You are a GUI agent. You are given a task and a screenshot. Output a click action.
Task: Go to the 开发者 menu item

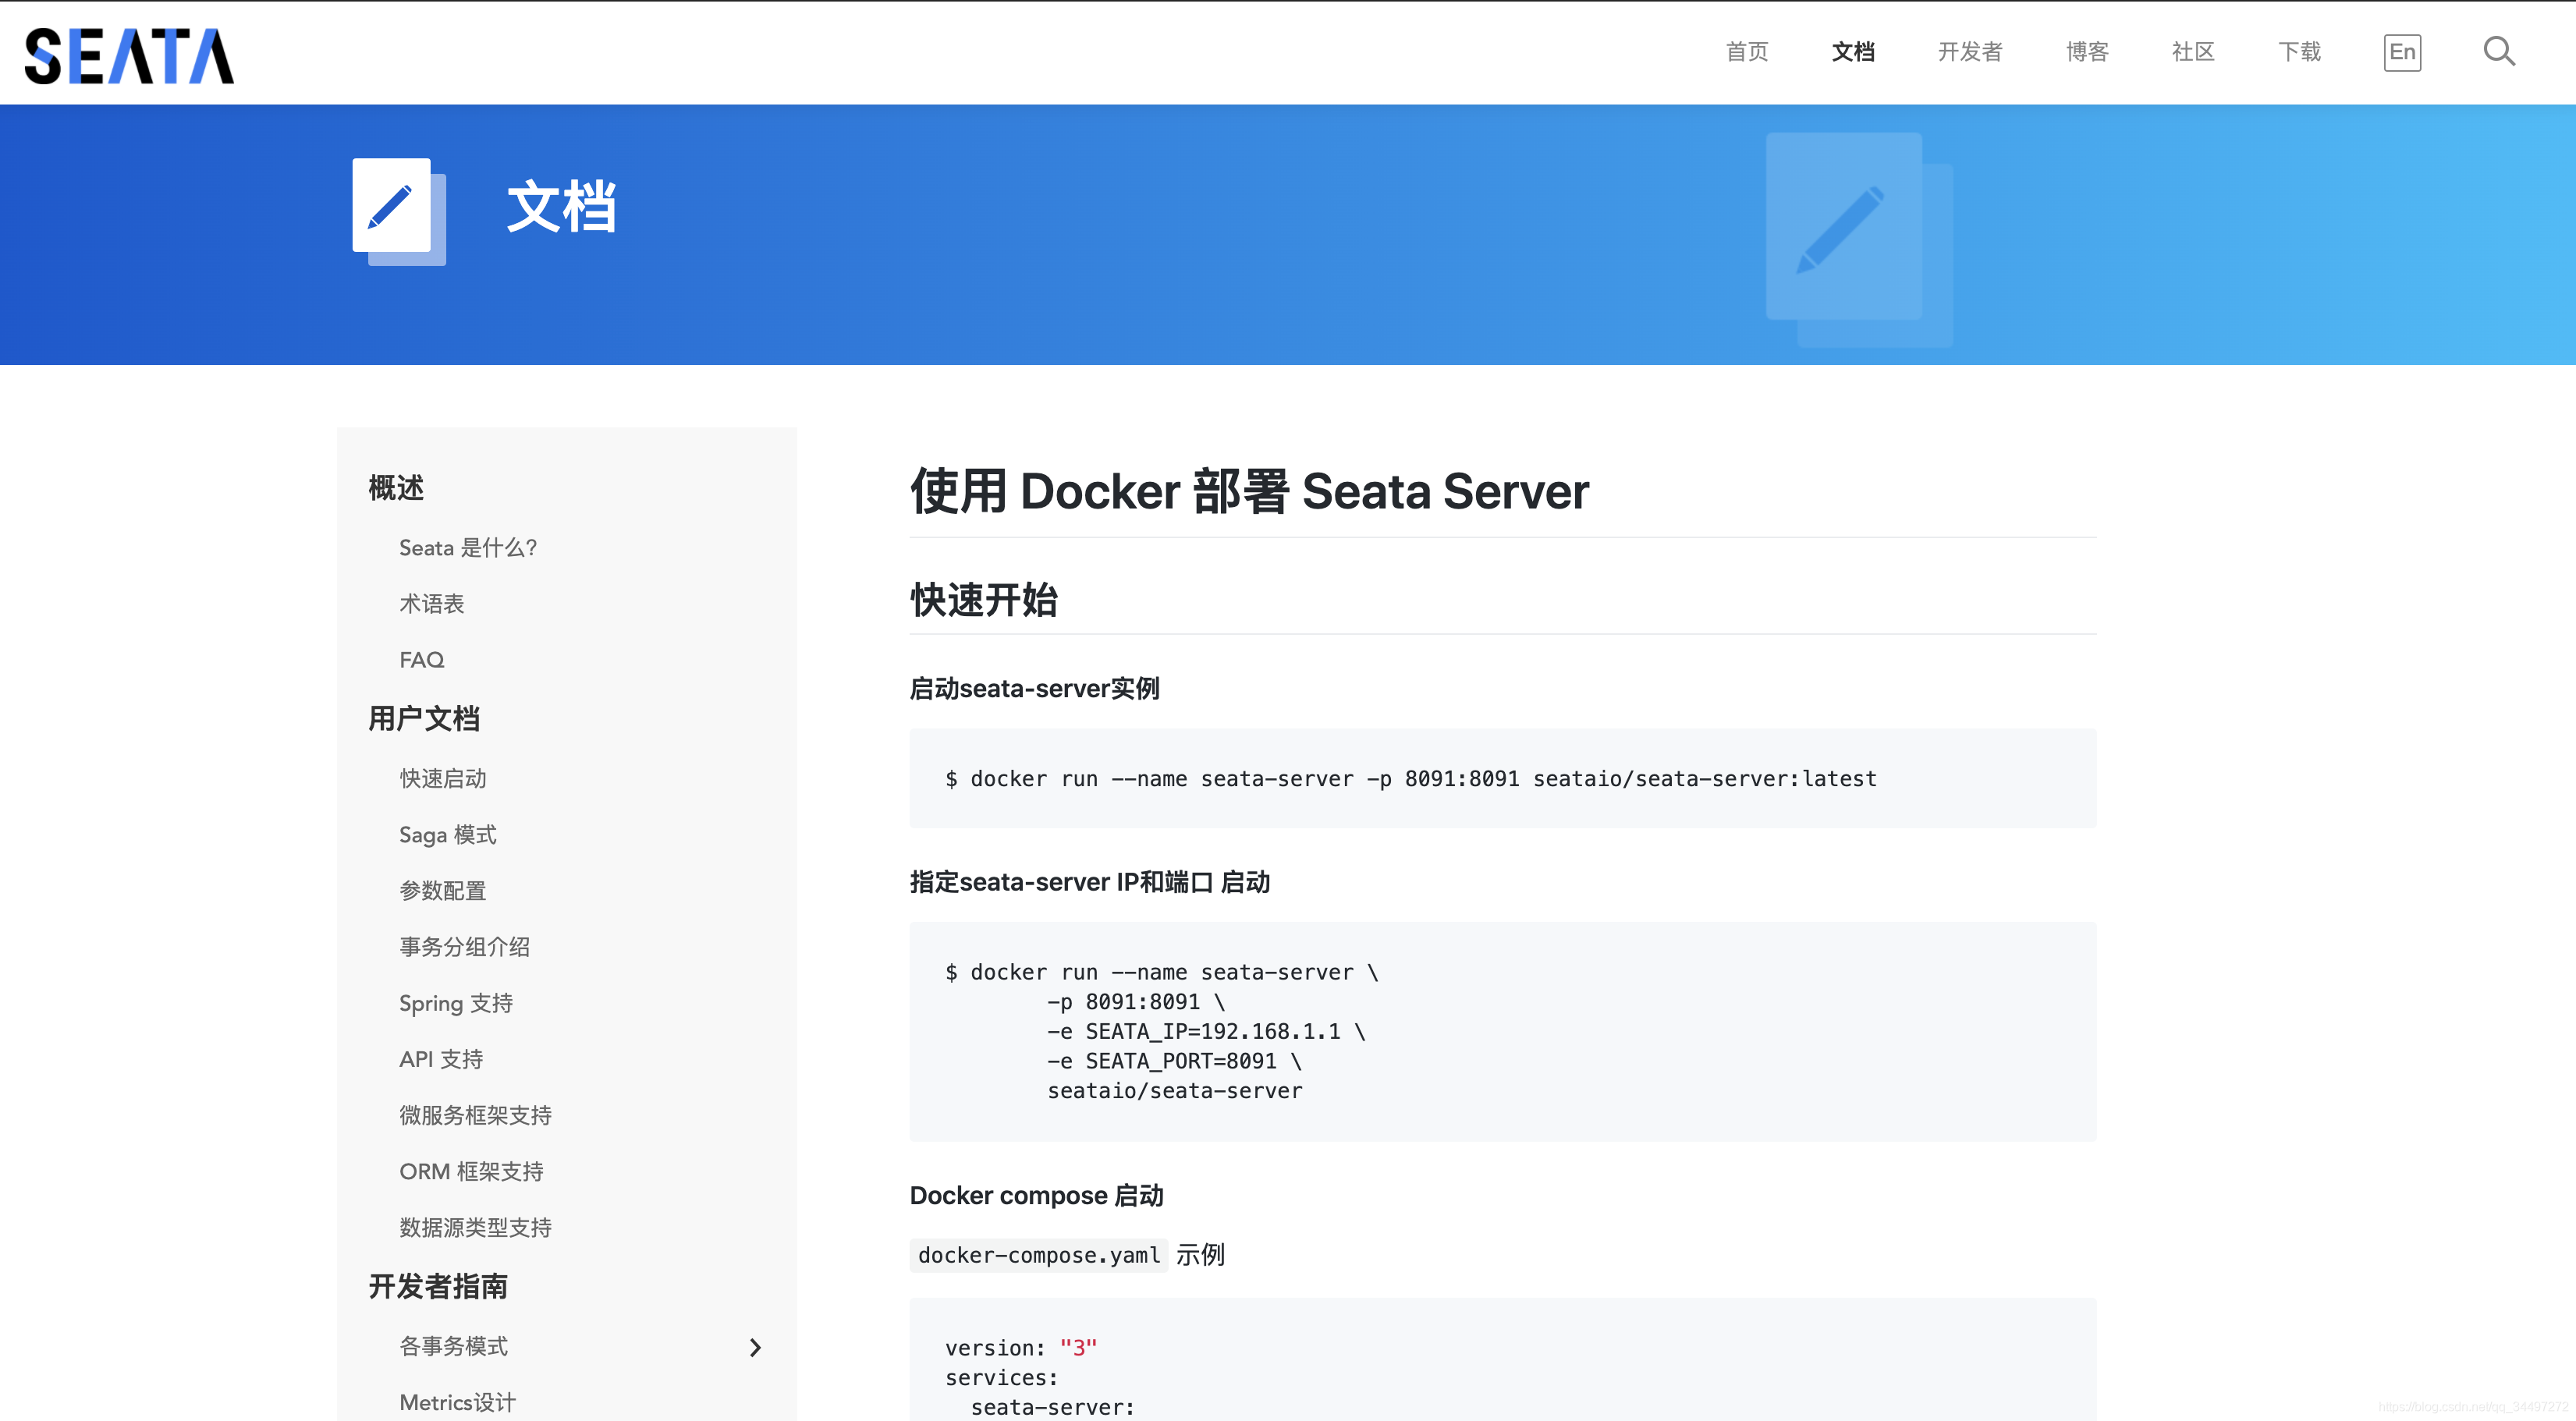click(1969, 52)
